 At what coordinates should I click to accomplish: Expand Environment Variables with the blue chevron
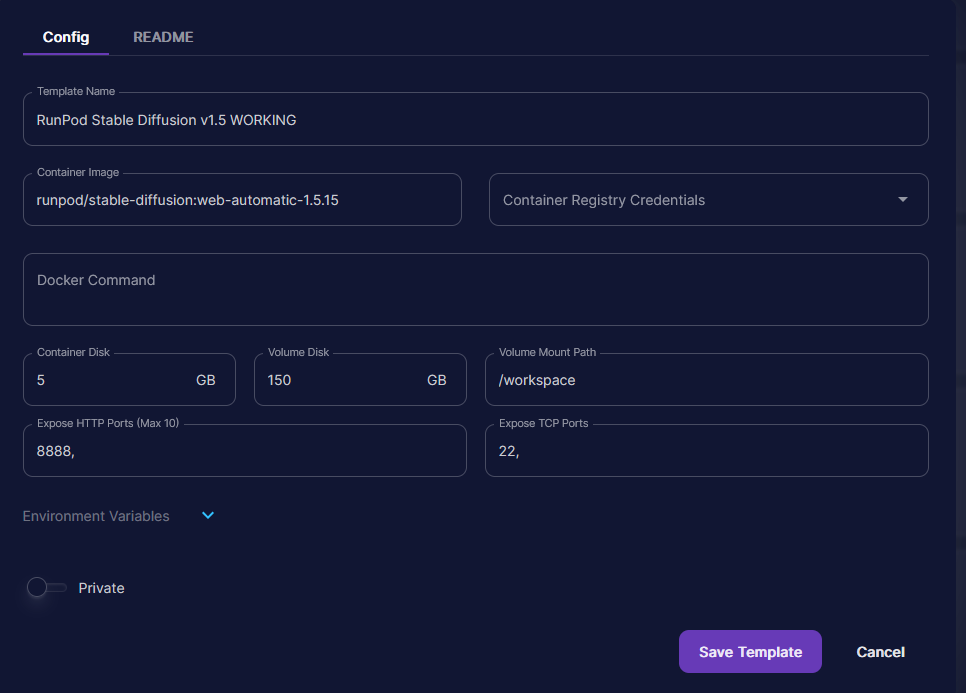pos(208,516)
